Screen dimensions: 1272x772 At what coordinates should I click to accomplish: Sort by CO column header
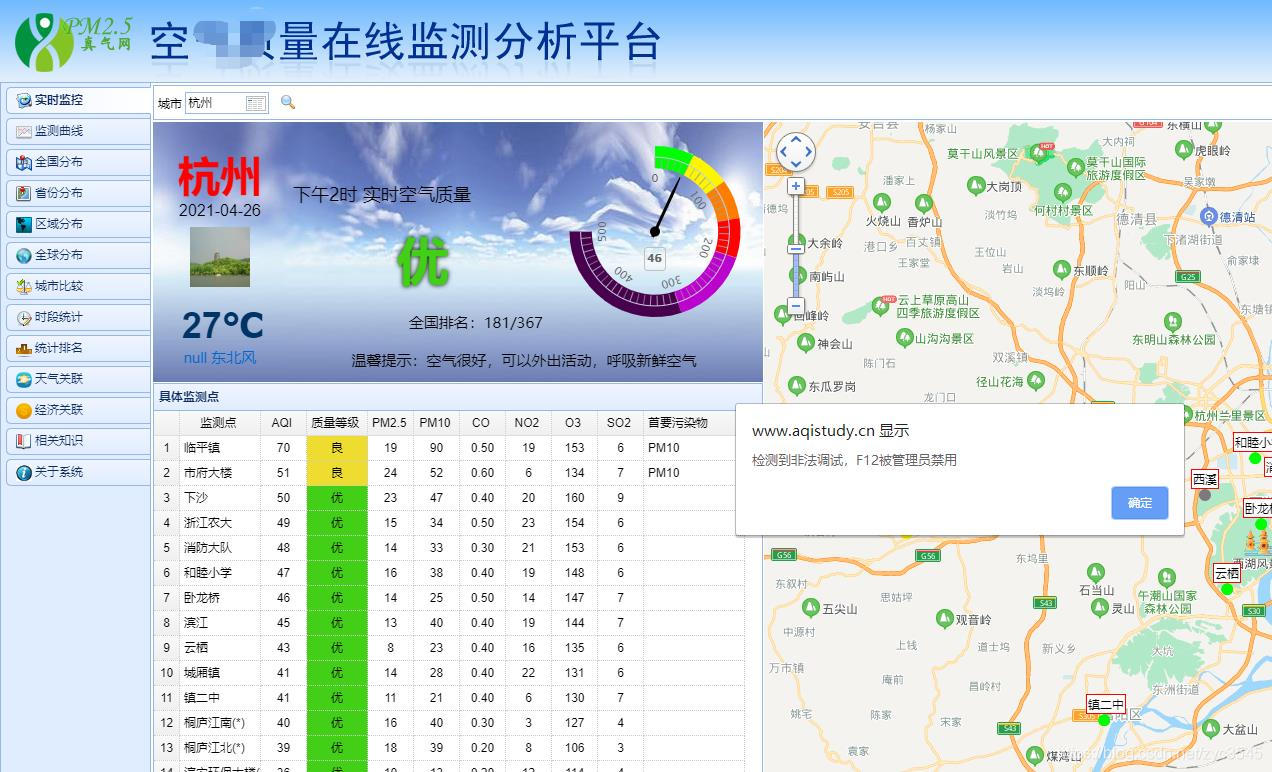click(481, 423)
